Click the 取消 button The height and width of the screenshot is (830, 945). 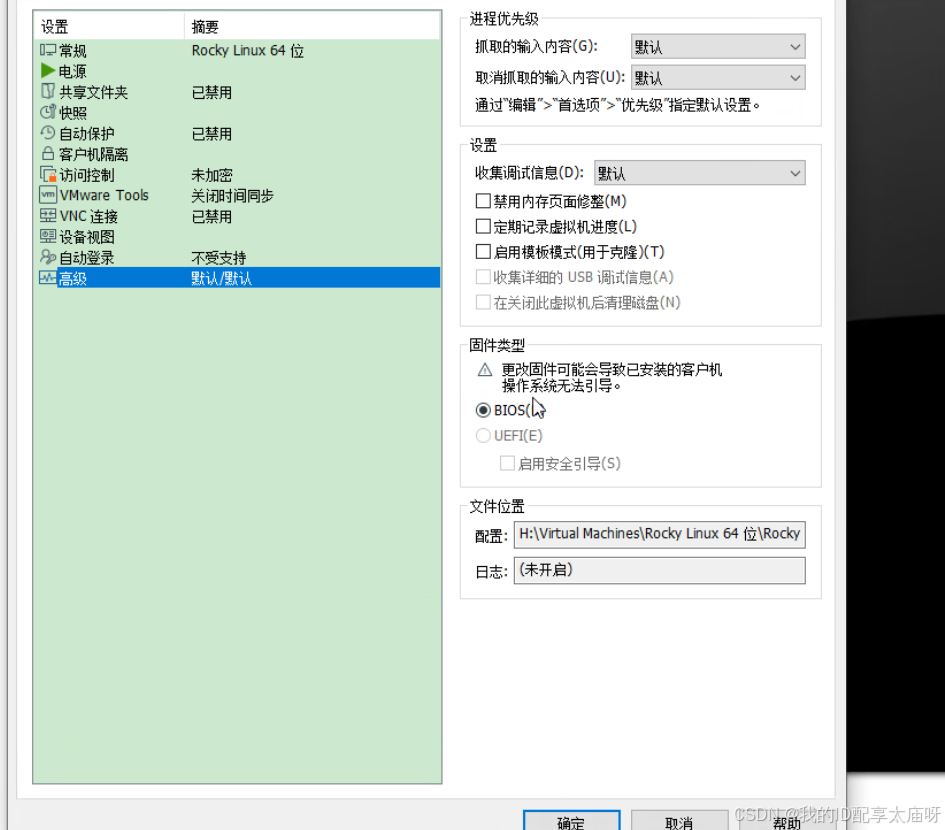point(679,821)
